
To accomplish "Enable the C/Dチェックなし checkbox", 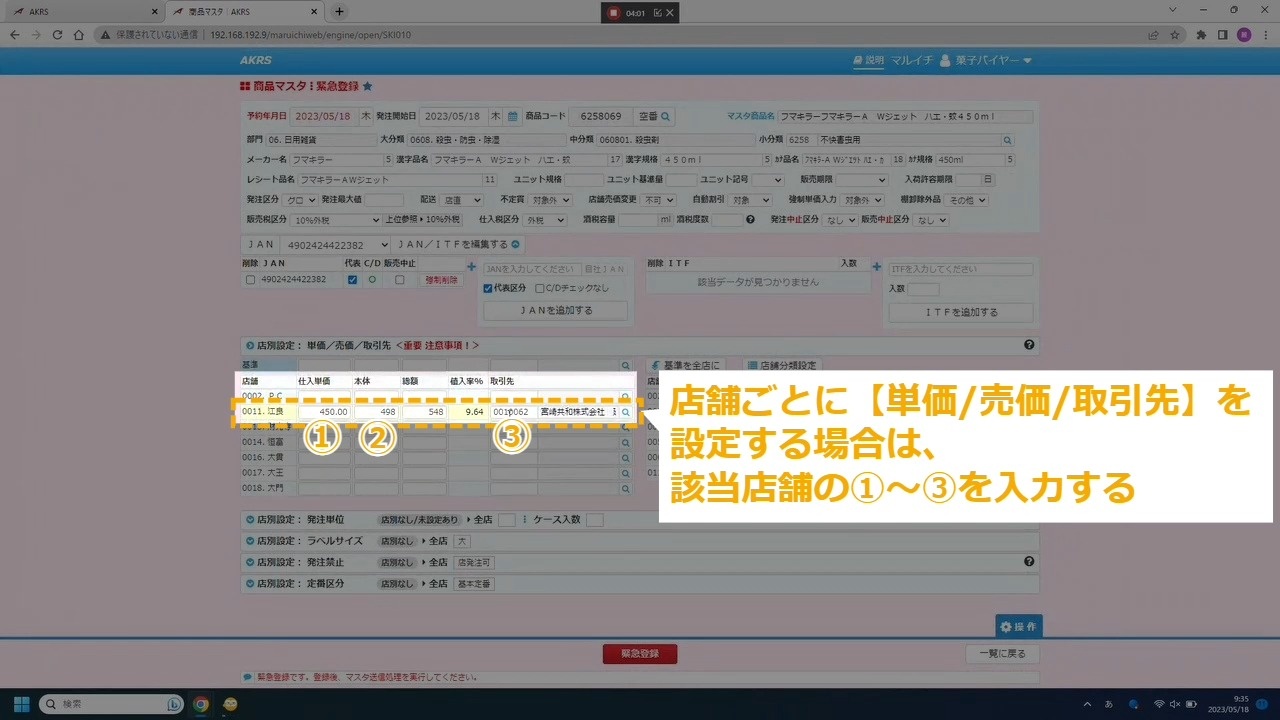I will (x=539, y=288).
